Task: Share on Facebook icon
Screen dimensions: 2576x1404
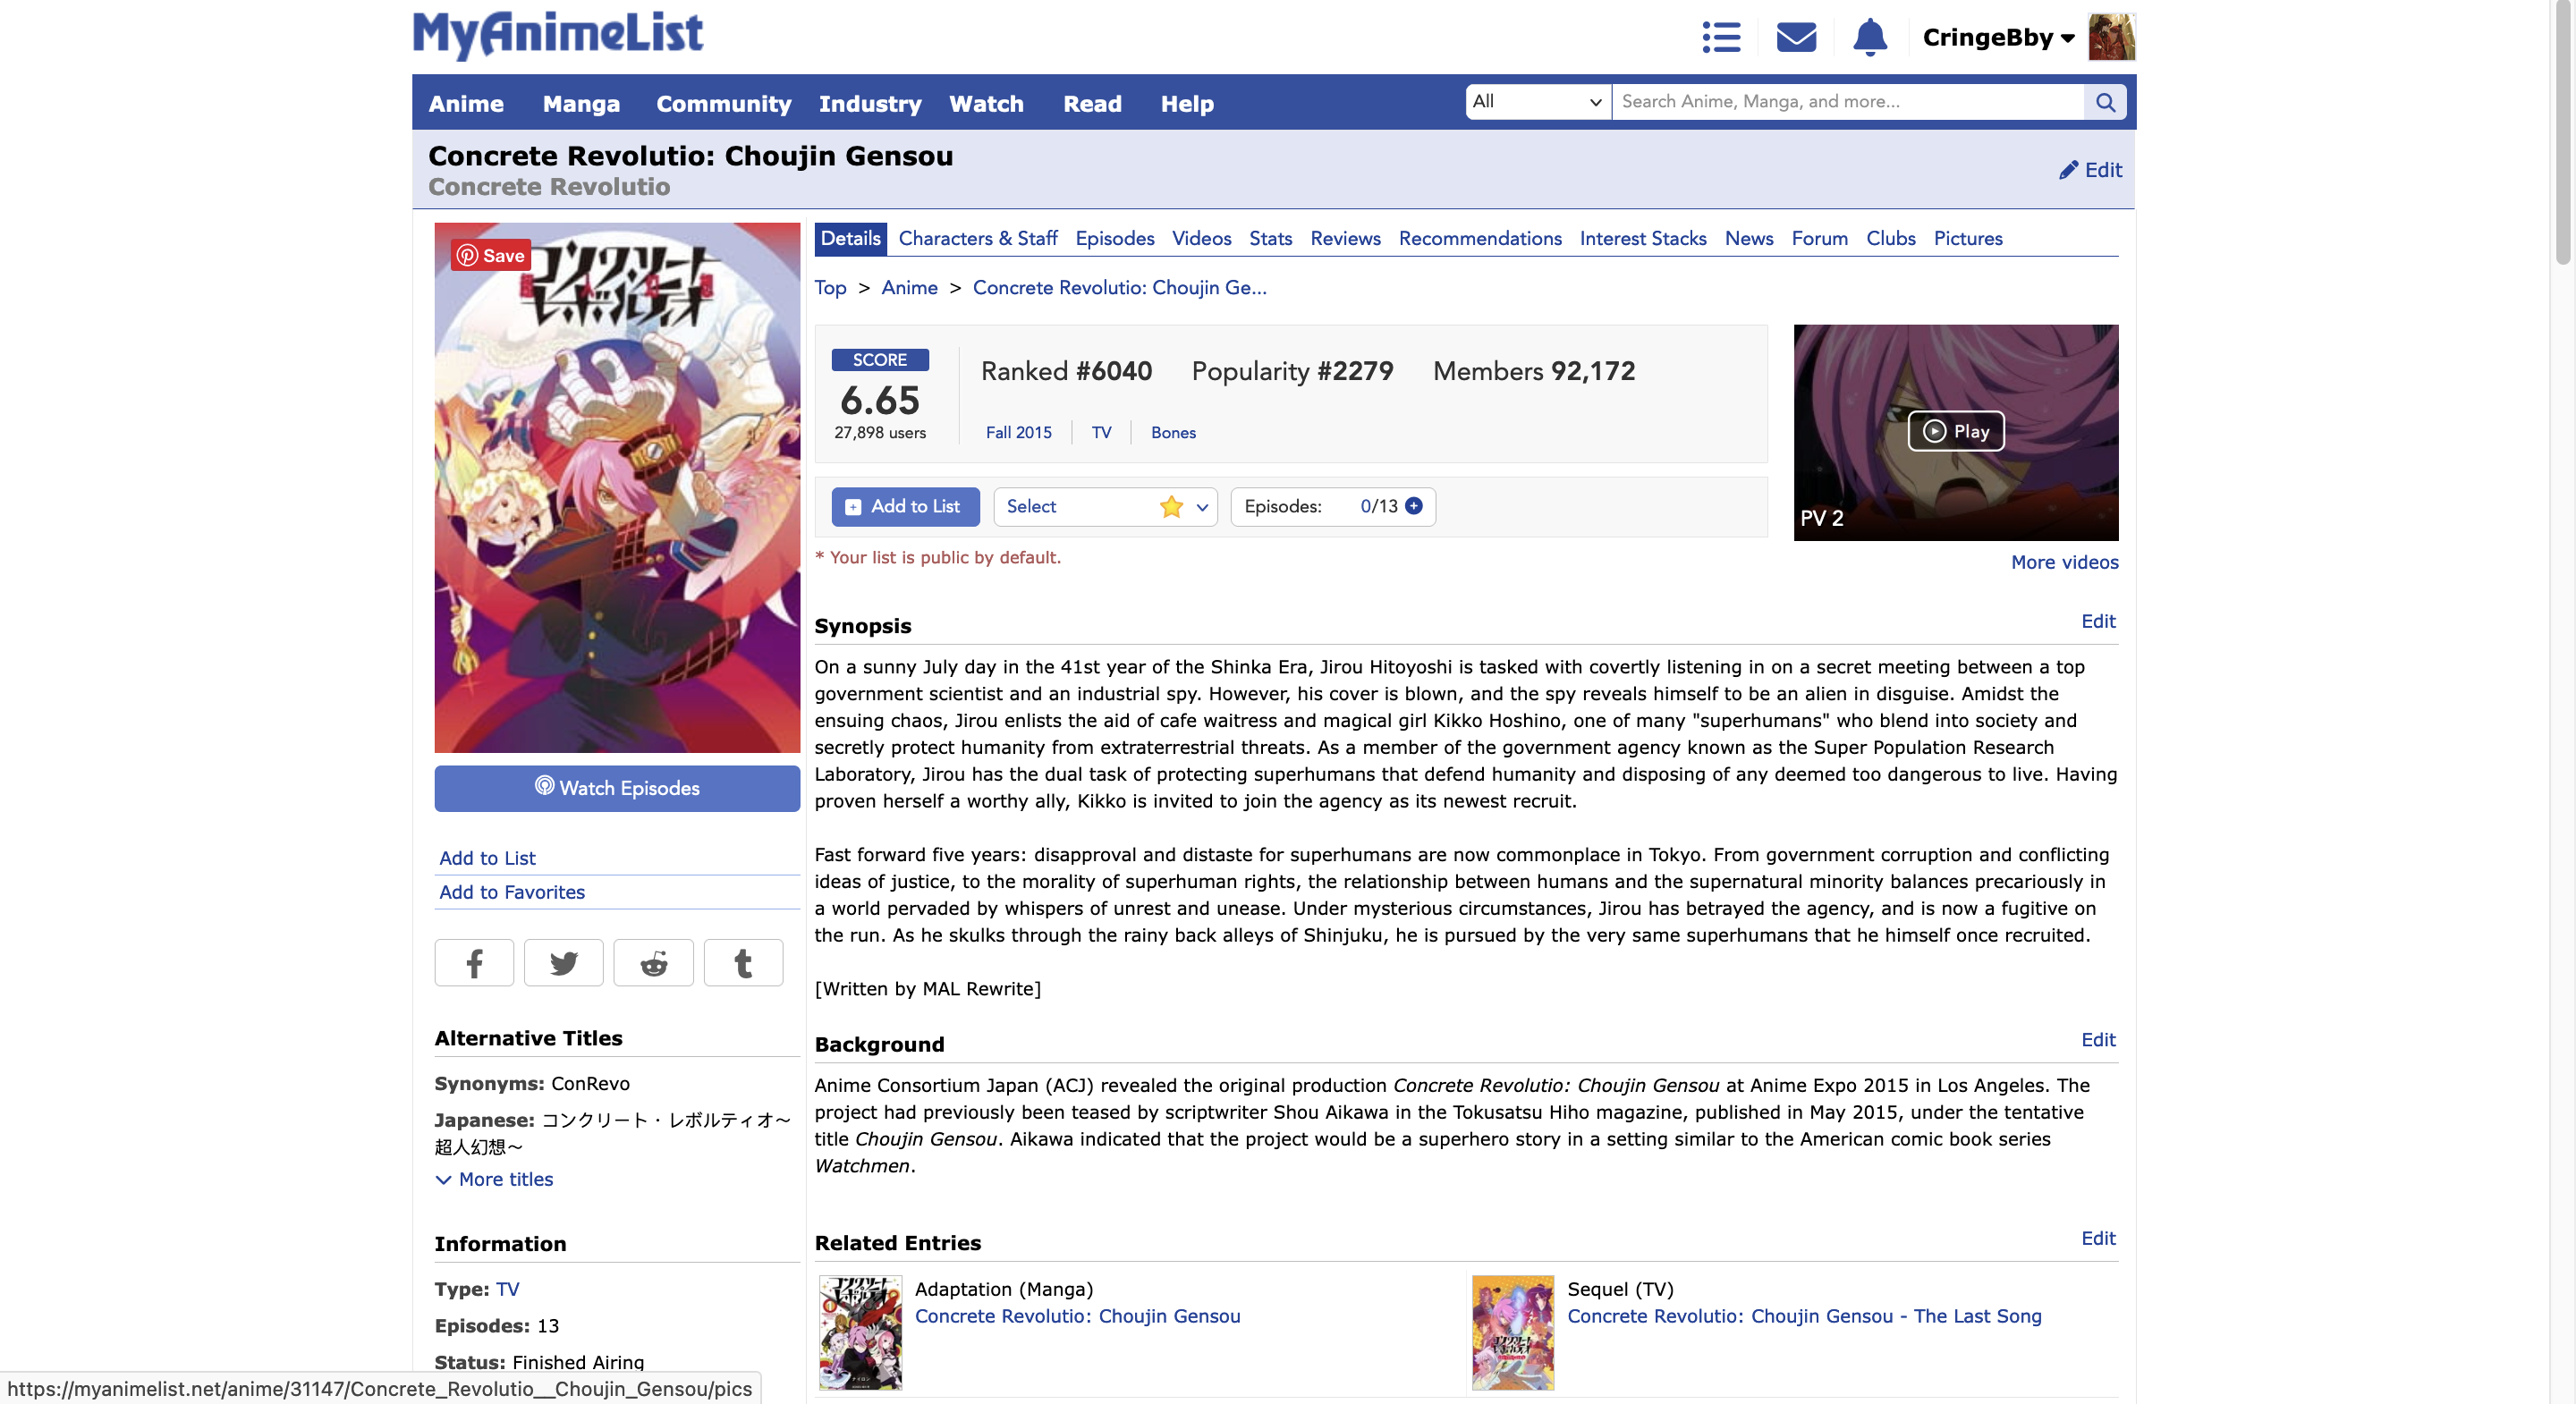Action: coord(474,963)
